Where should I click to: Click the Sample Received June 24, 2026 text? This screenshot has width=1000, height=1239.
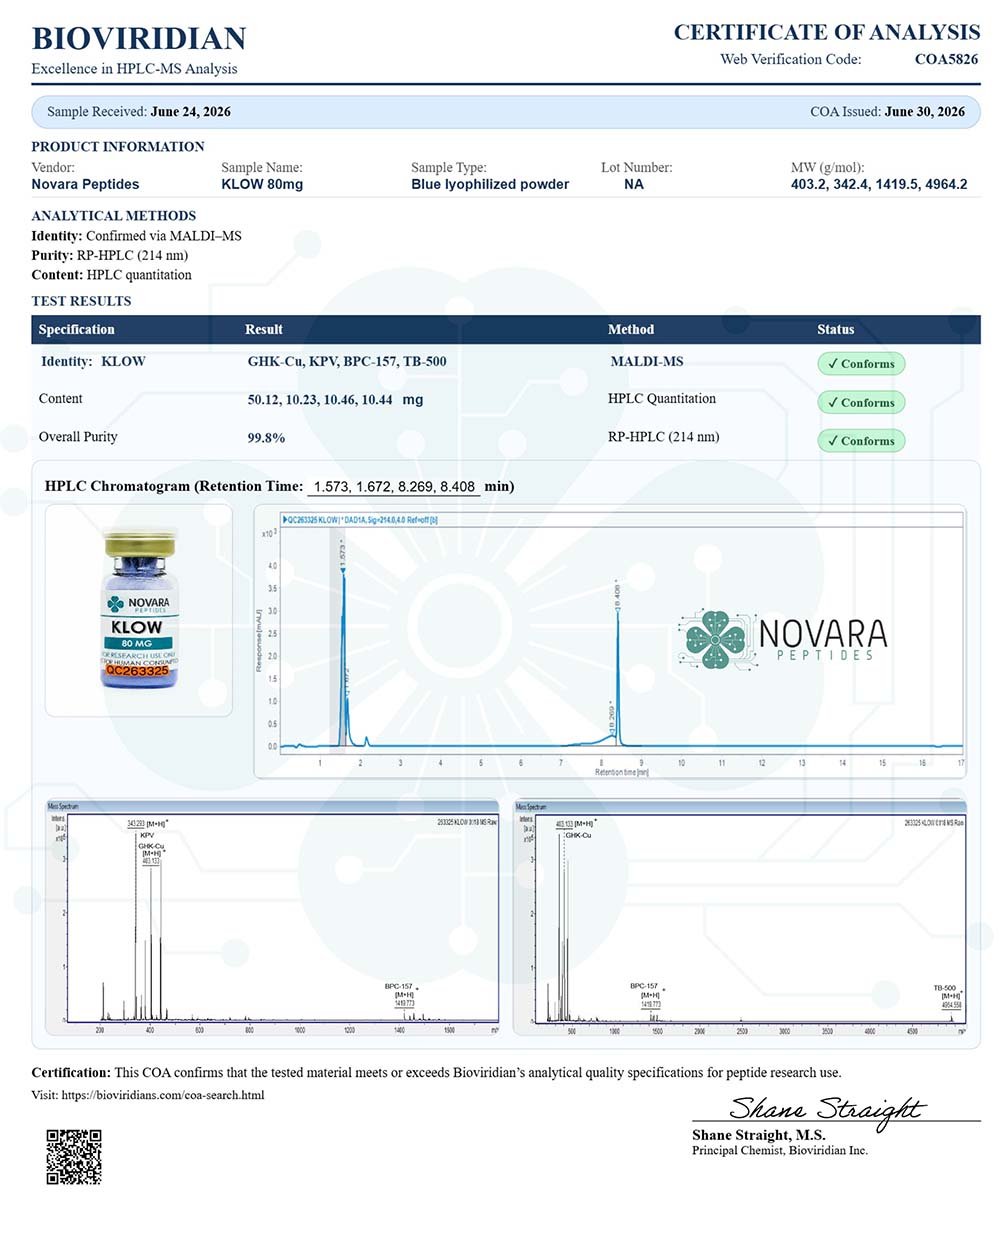tap(139, 112)
